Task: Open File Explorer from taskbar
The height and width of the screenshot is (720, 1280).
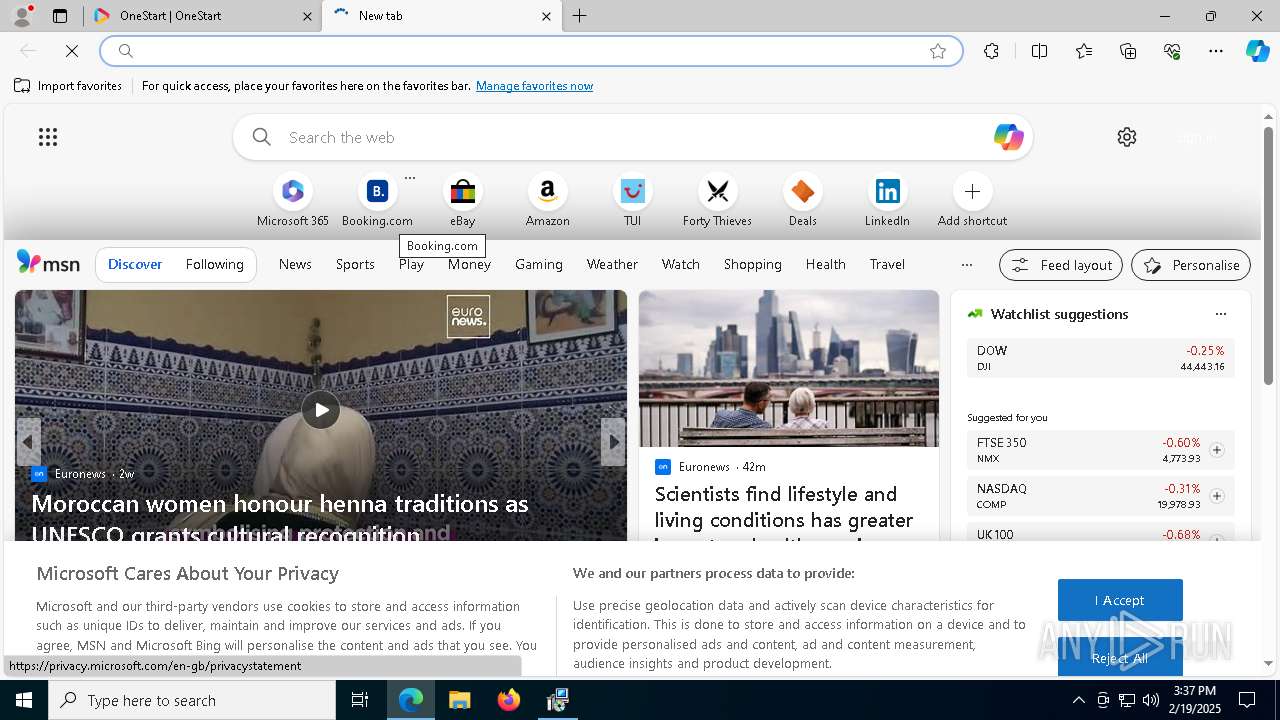Action: [459, 700]
